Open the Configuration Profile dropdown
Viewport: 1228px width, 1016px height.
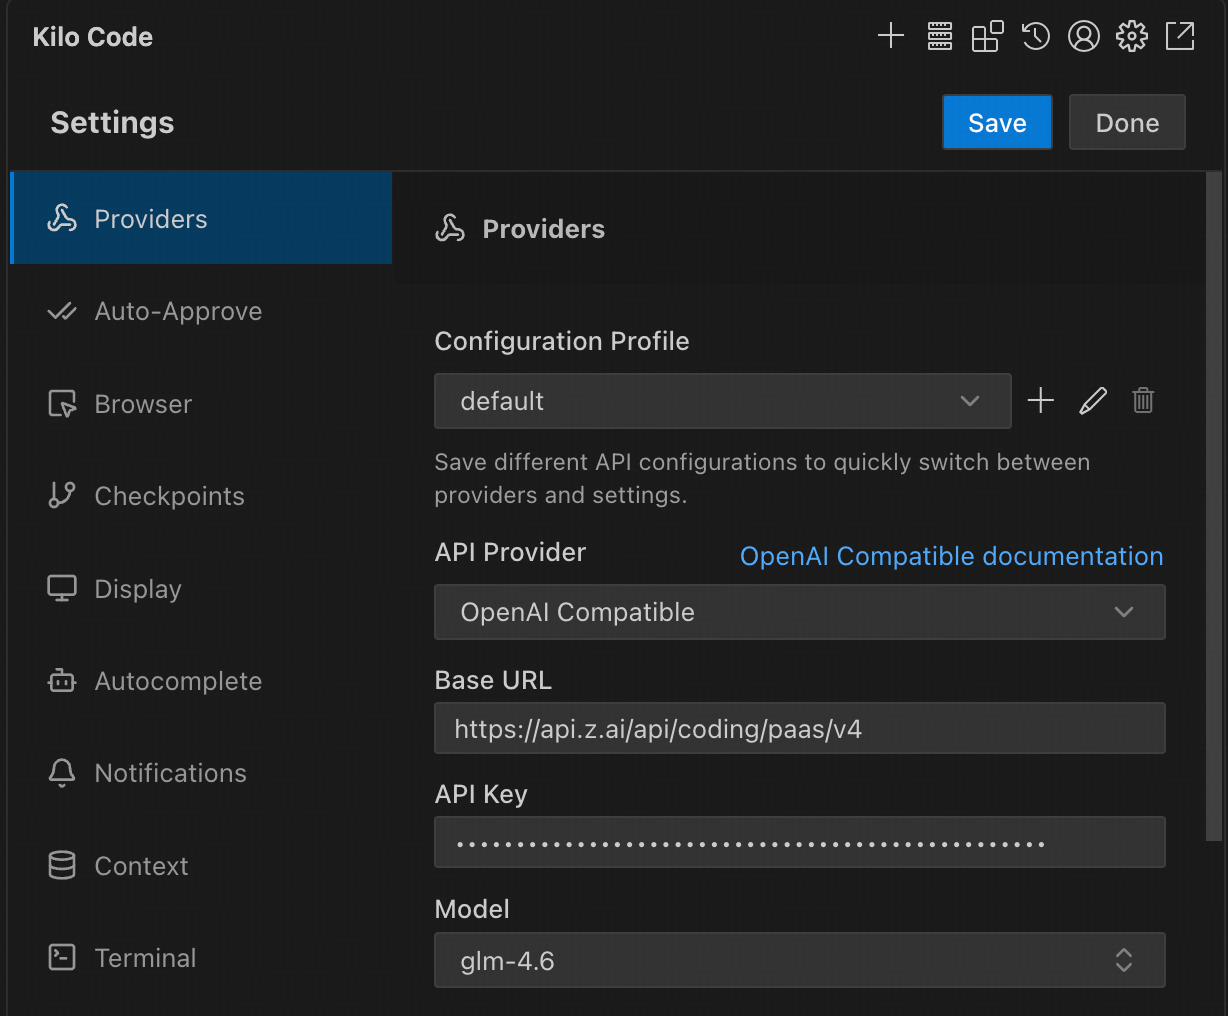coord(722,401)
